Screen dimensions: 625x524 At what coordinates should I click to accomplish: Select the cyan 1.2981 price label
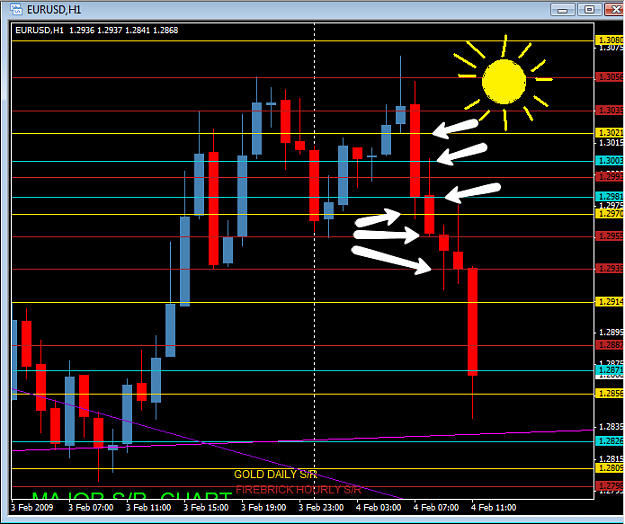pos(609,196)
